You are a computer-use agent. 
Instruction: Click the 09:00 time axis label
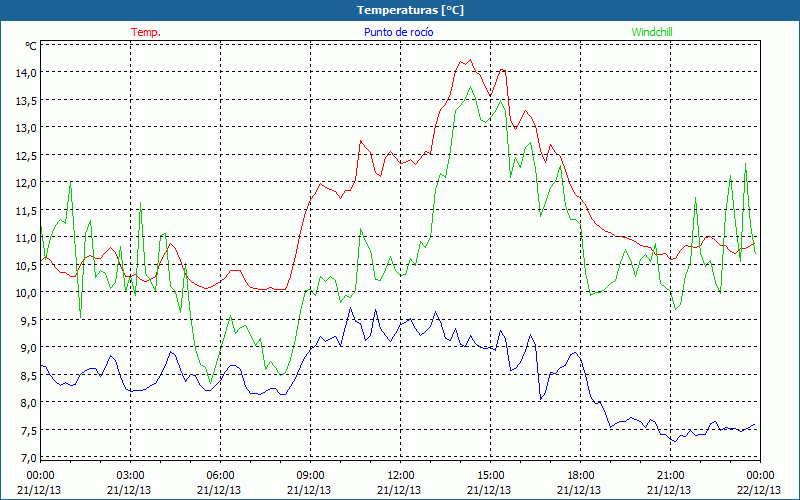[x=310, y=476]
